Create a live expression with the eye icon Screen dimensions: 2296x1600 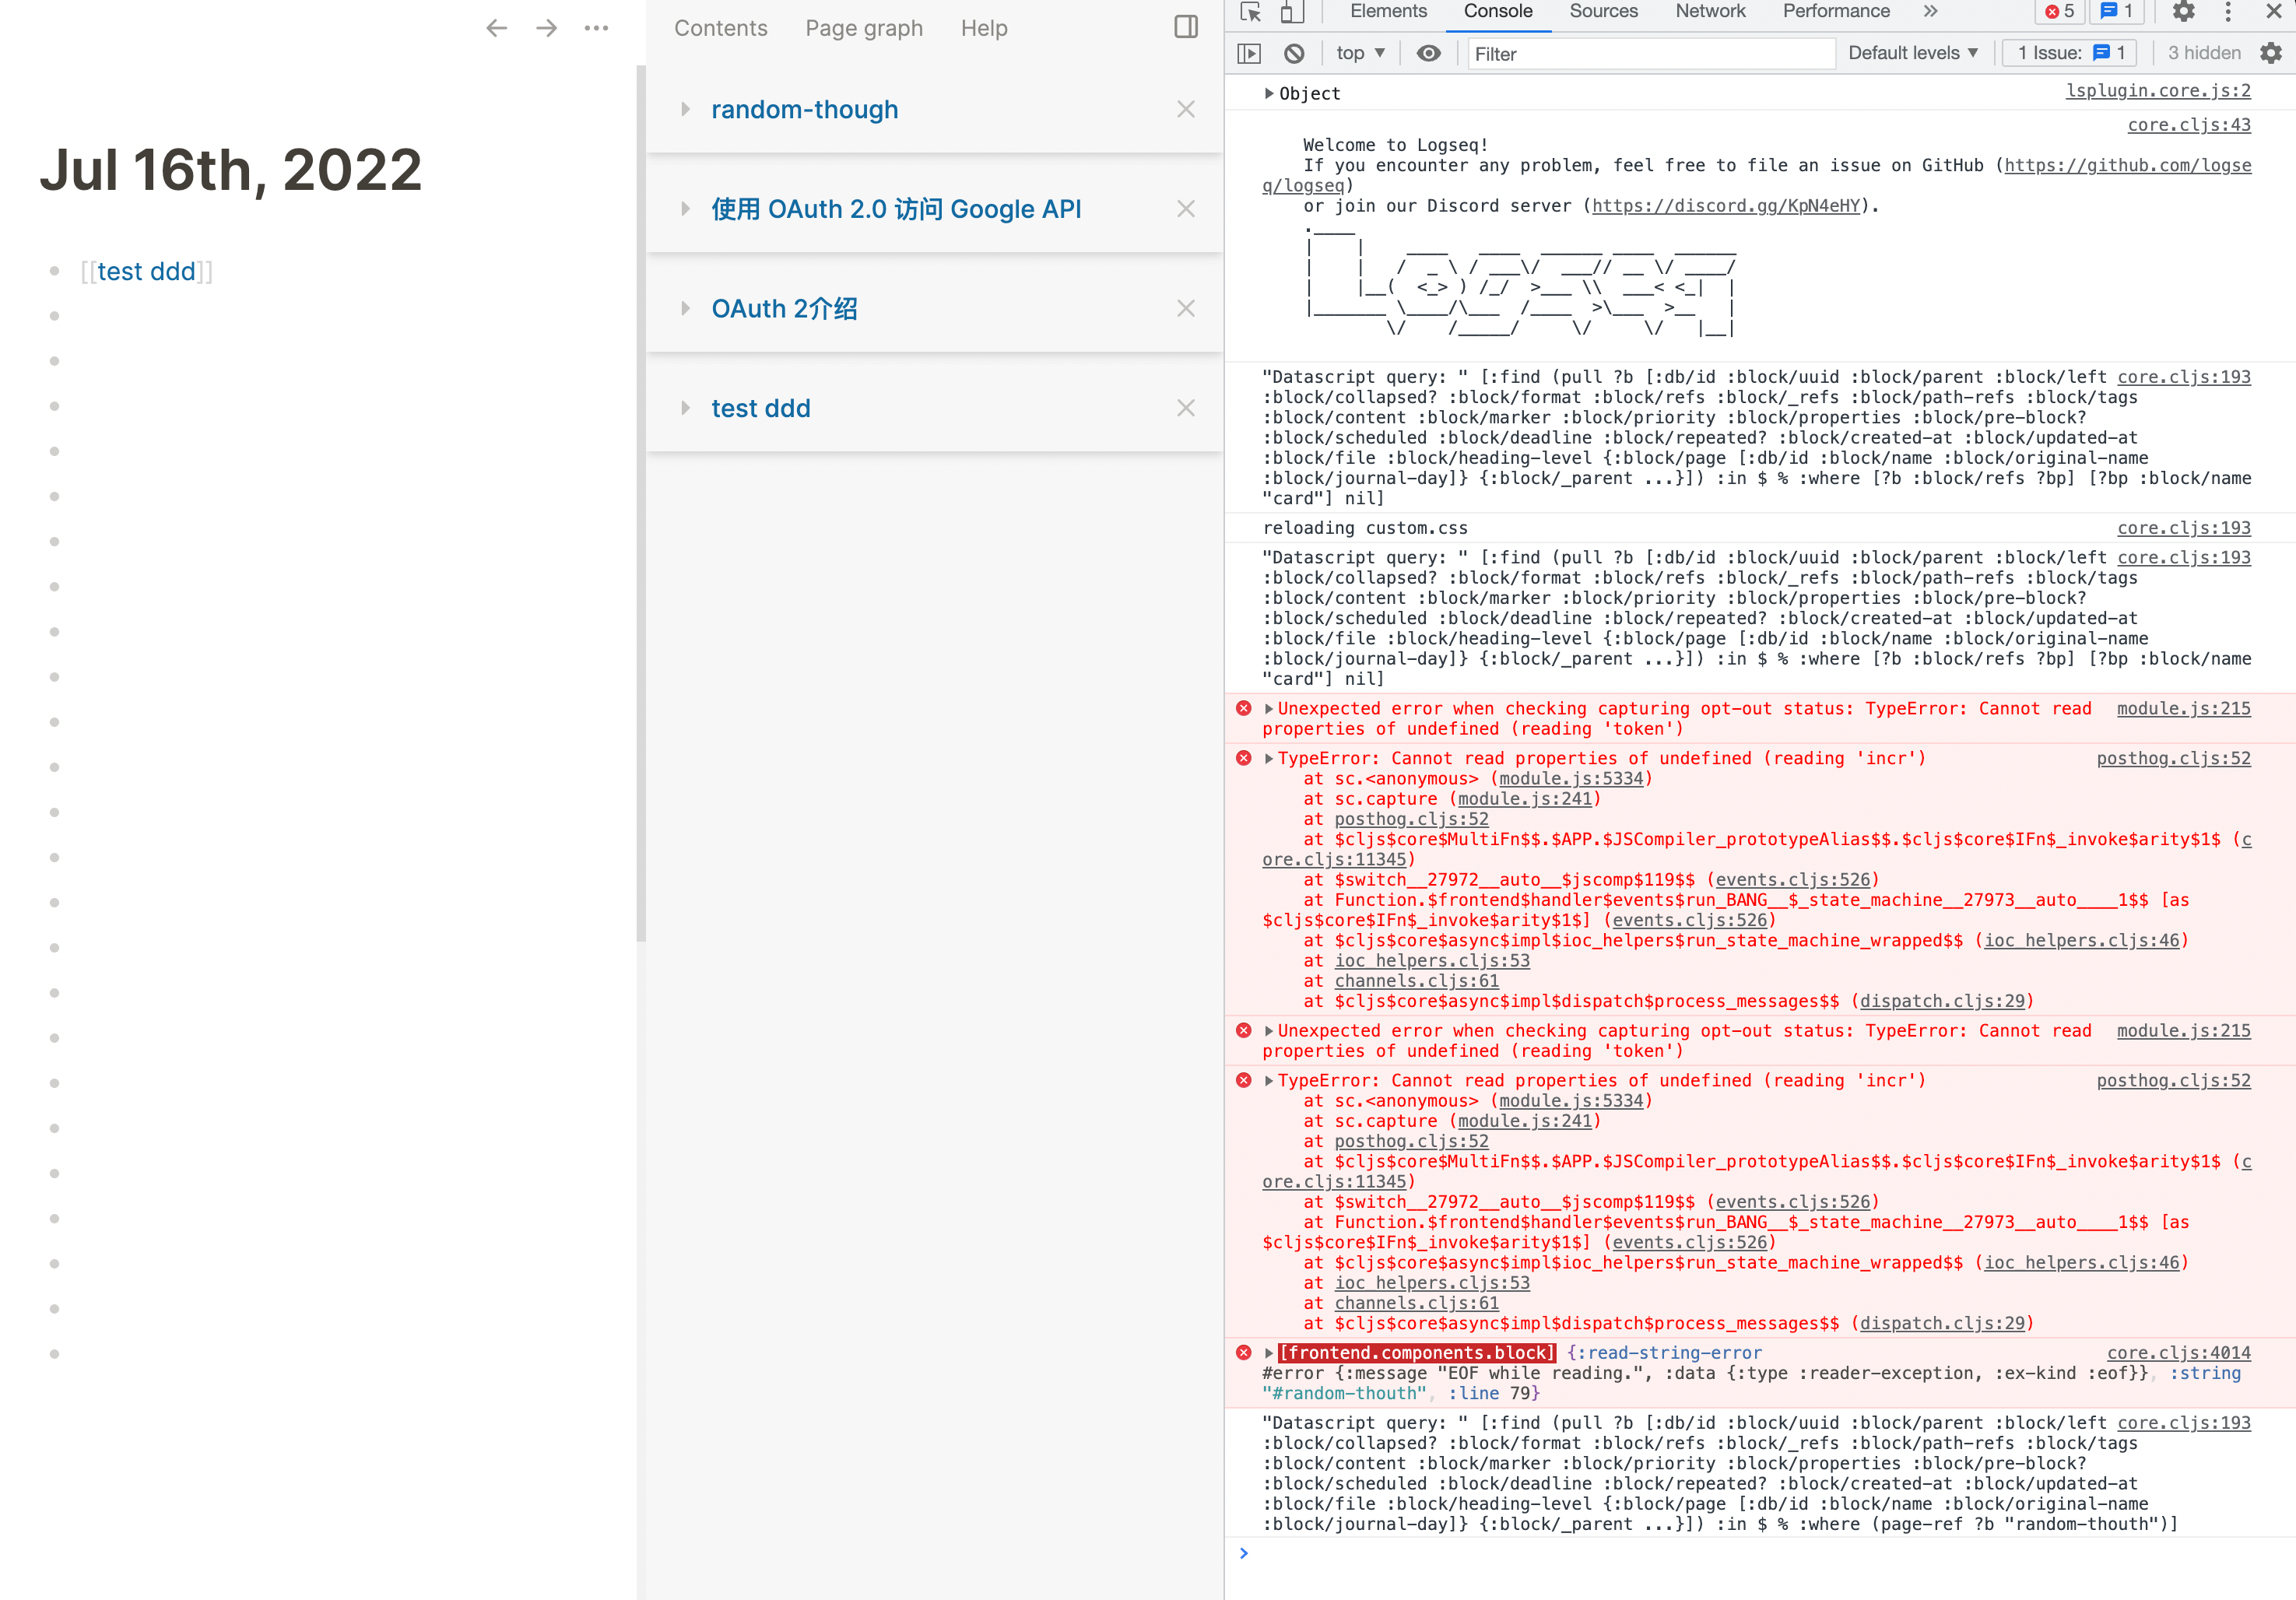pyautogui.click(x=1429, y=53)
